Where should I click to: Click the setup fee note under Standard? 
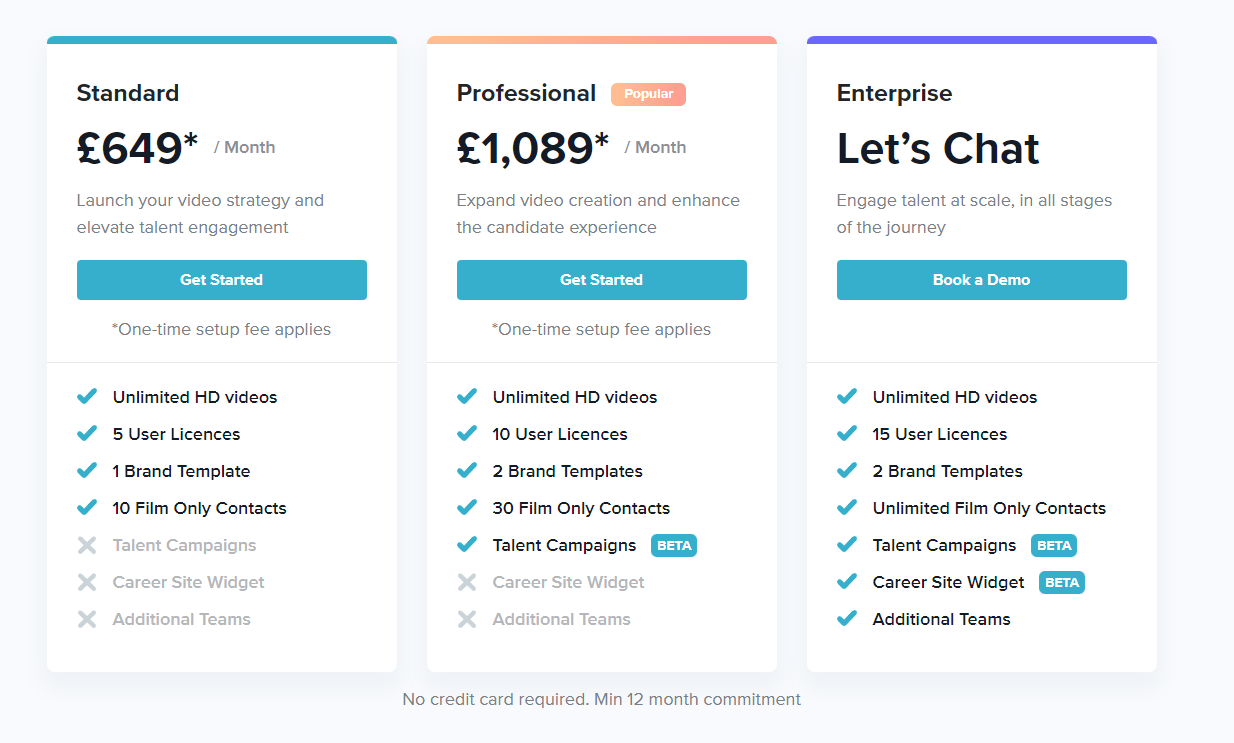click(221, 329)
